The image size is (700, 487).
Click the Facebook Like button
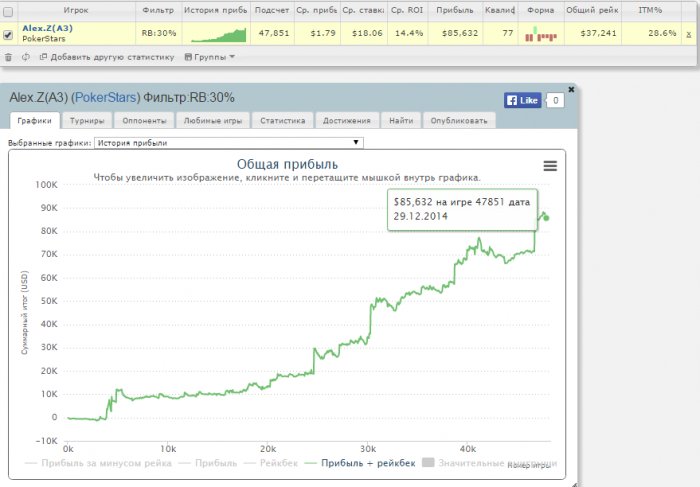pos(523,100)
